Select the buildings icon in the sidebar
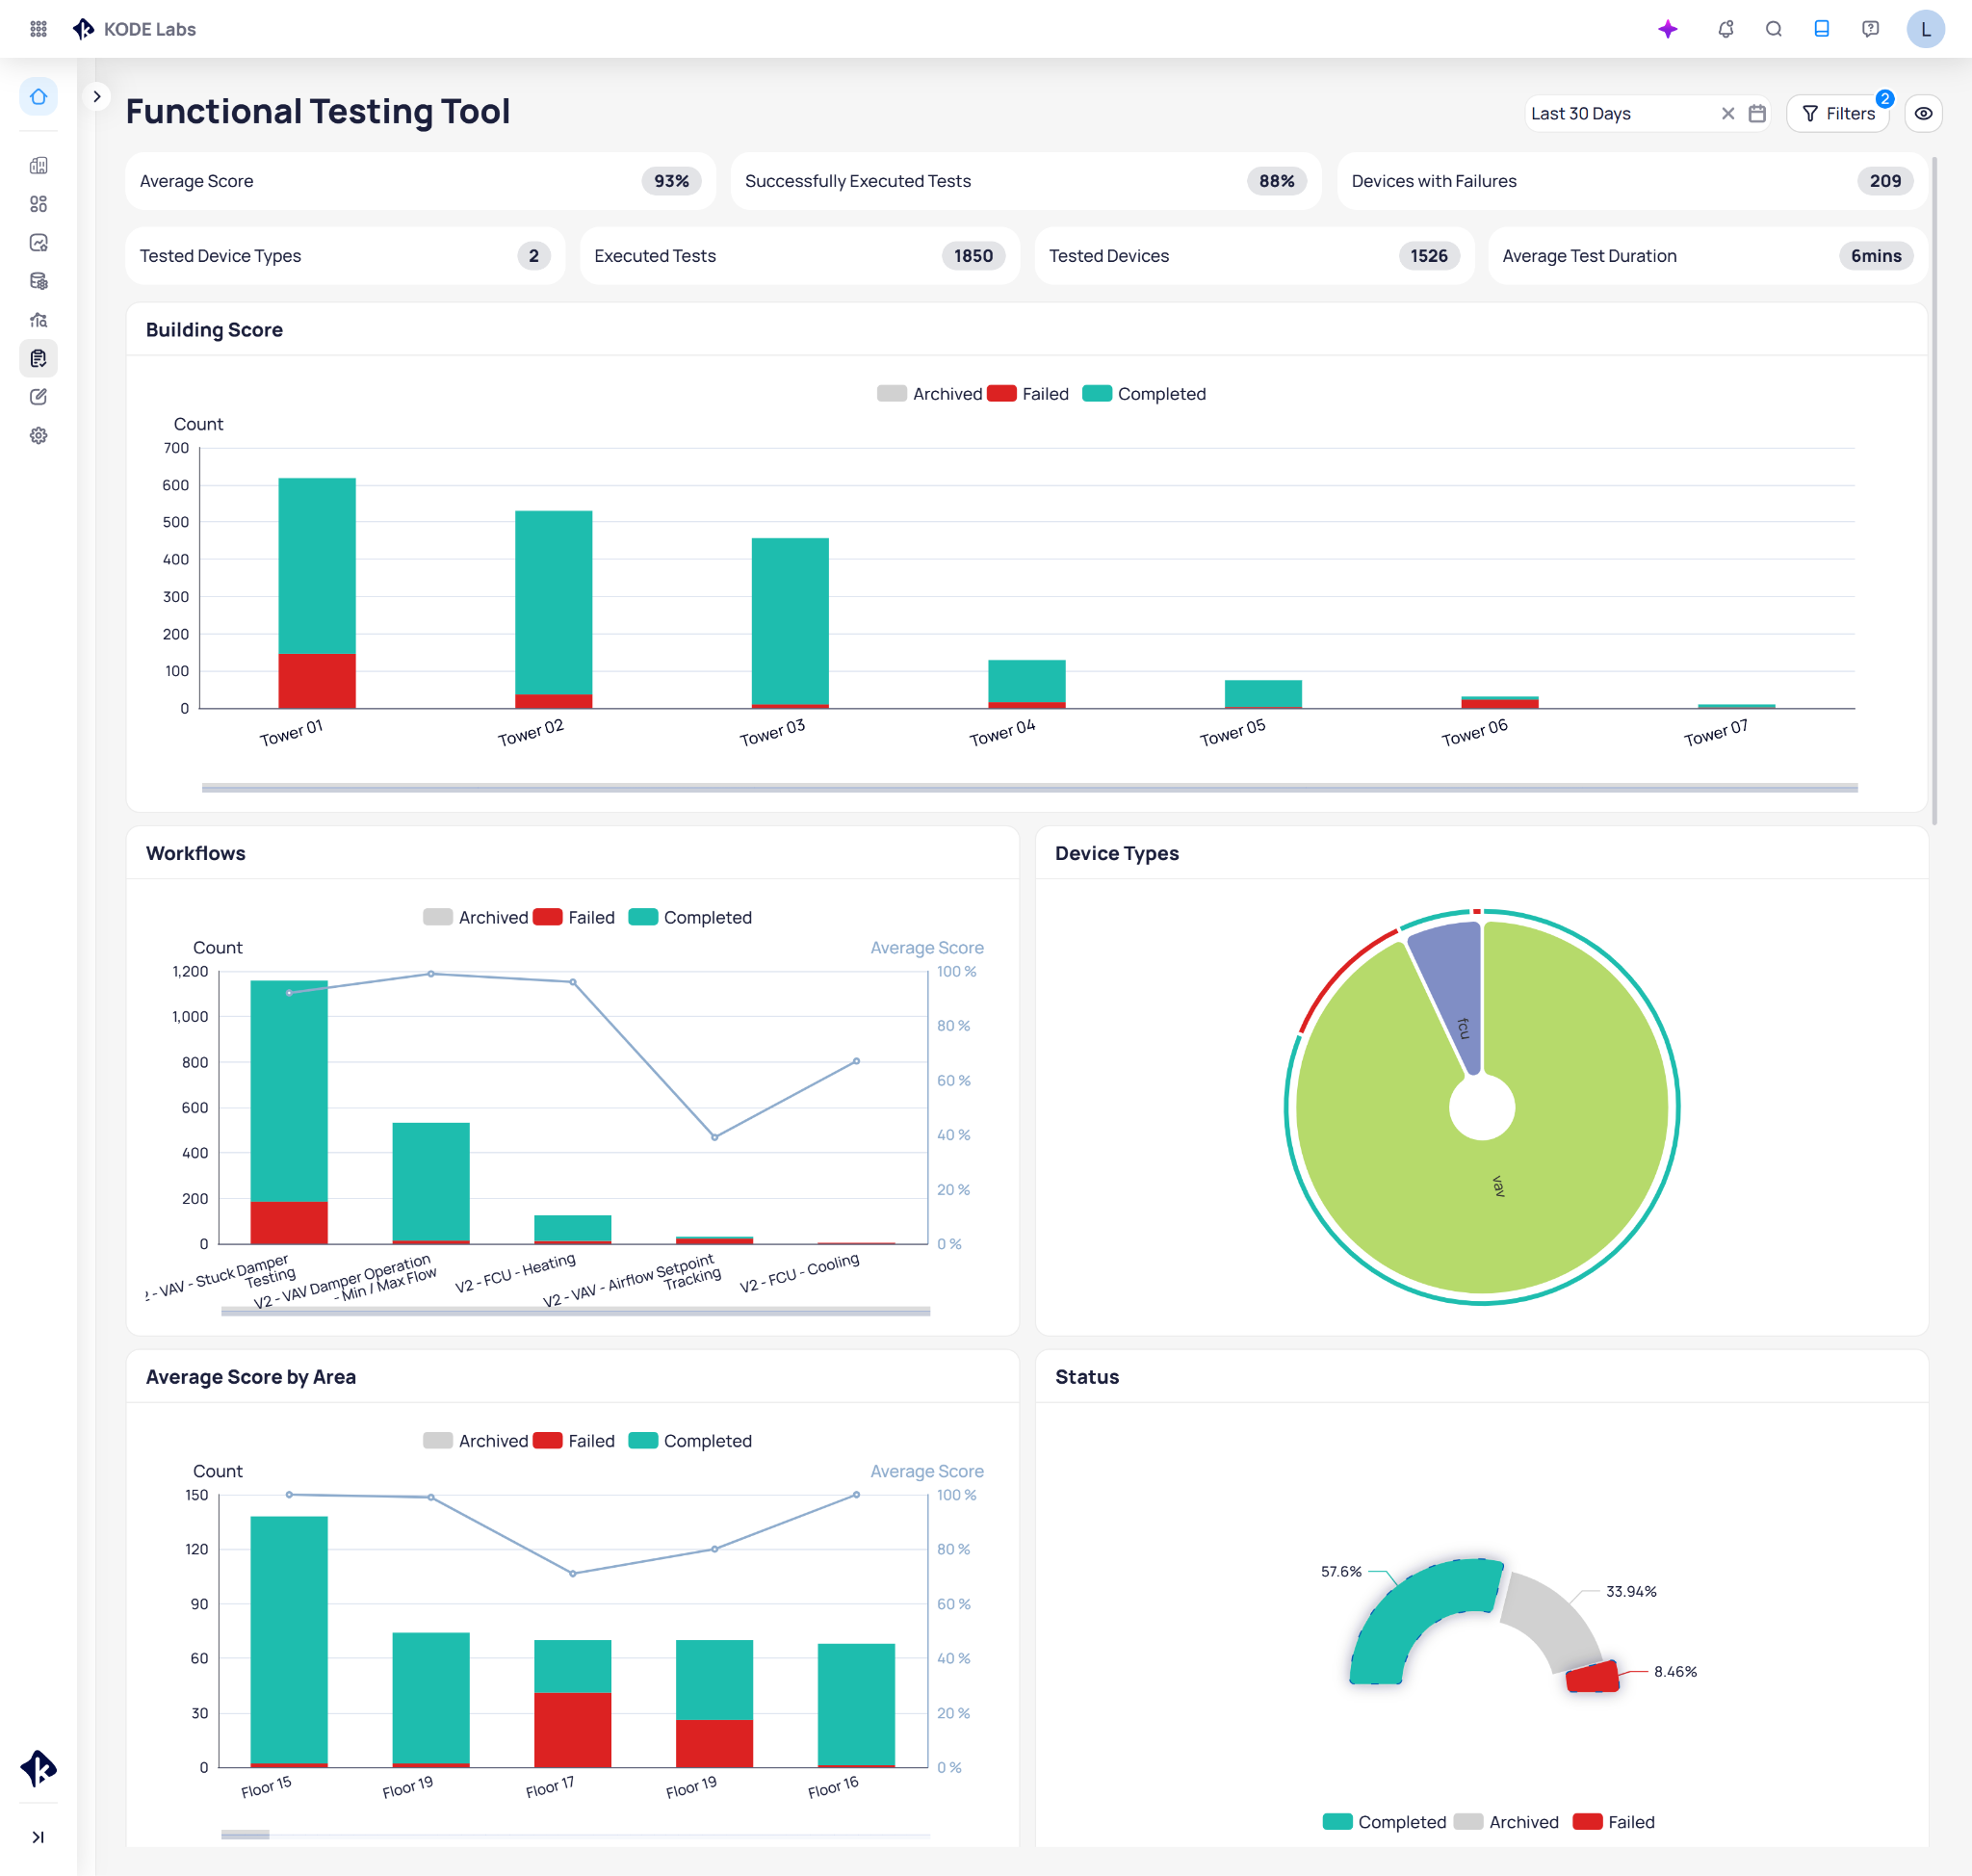The height and width of the screenshot is (1876, 1972). coord(39,166)
